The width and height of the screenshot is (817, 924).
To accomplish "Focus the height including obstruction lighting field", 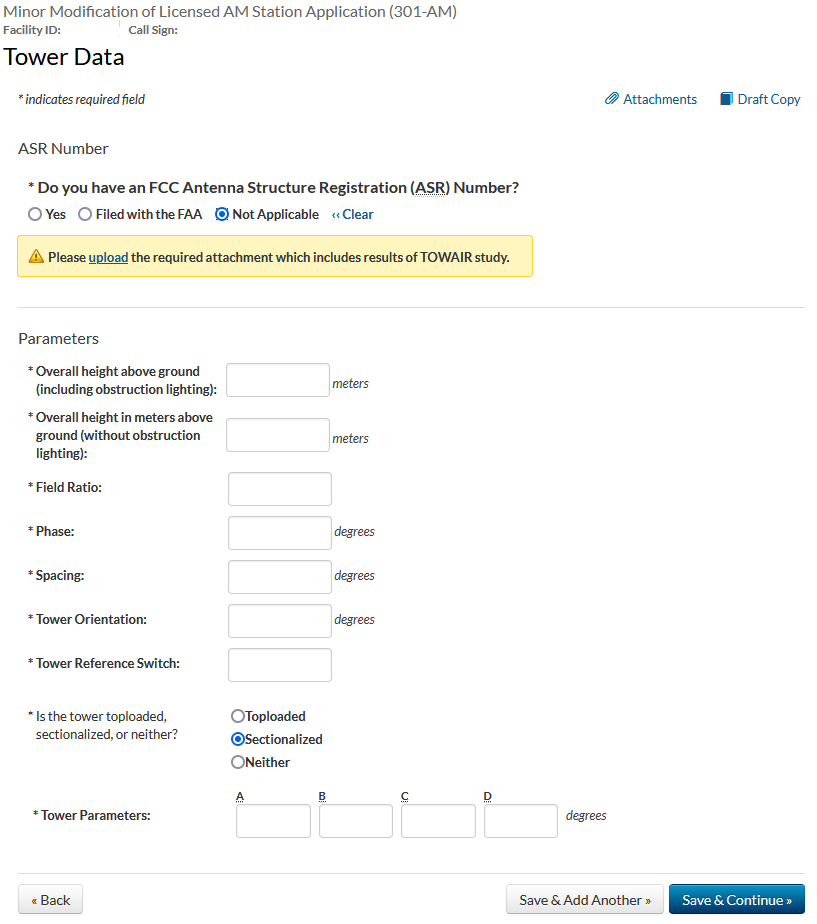I will coord(278,380).
